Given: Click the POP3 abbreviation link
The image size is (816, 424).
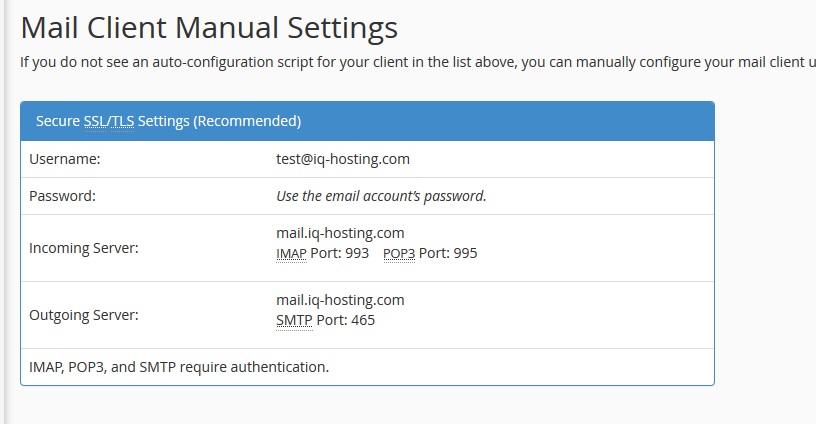Looking at the screenshot, I should coord(399,253).
